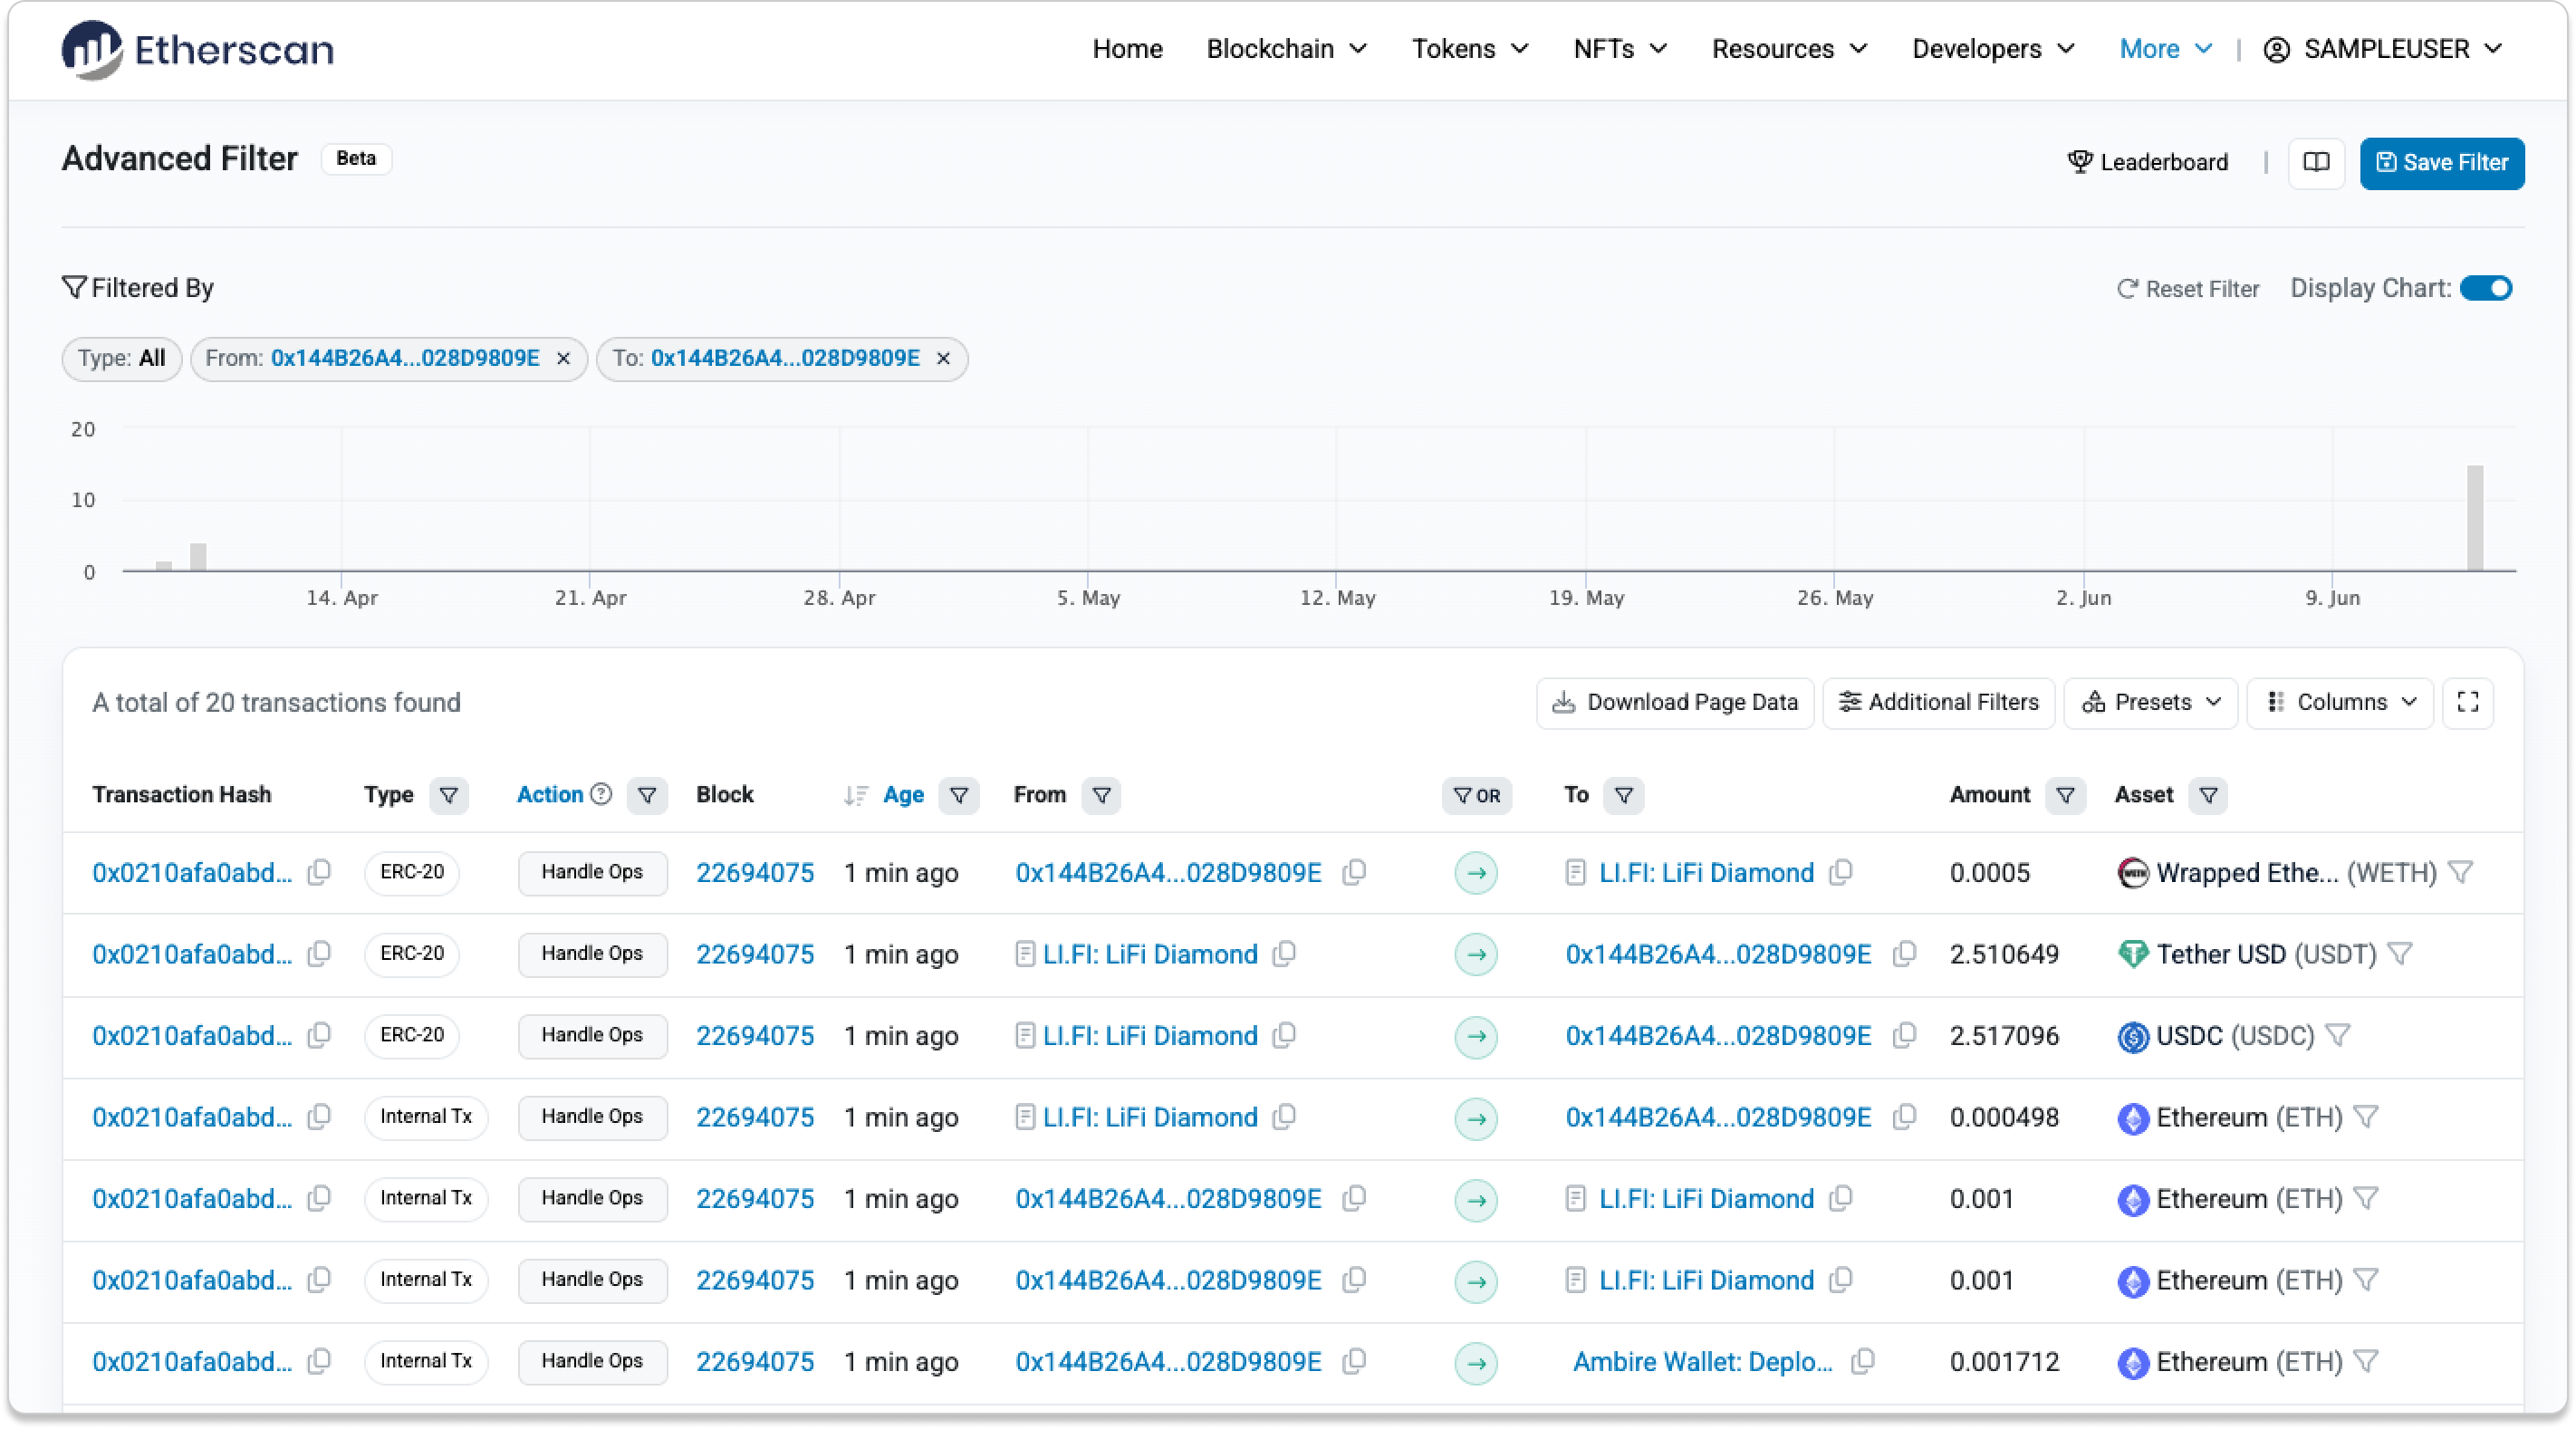Expand the Columns dropdown
This screenshot has width=2576, height=1429.
tap(2340, 702)
